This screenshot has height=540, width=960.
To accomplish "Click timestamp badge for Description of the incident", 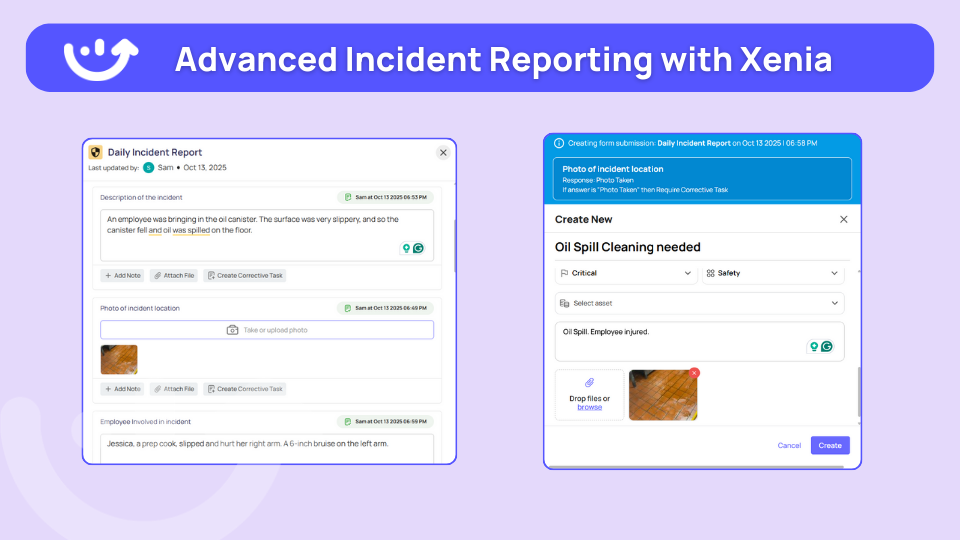I will point(386,197).
